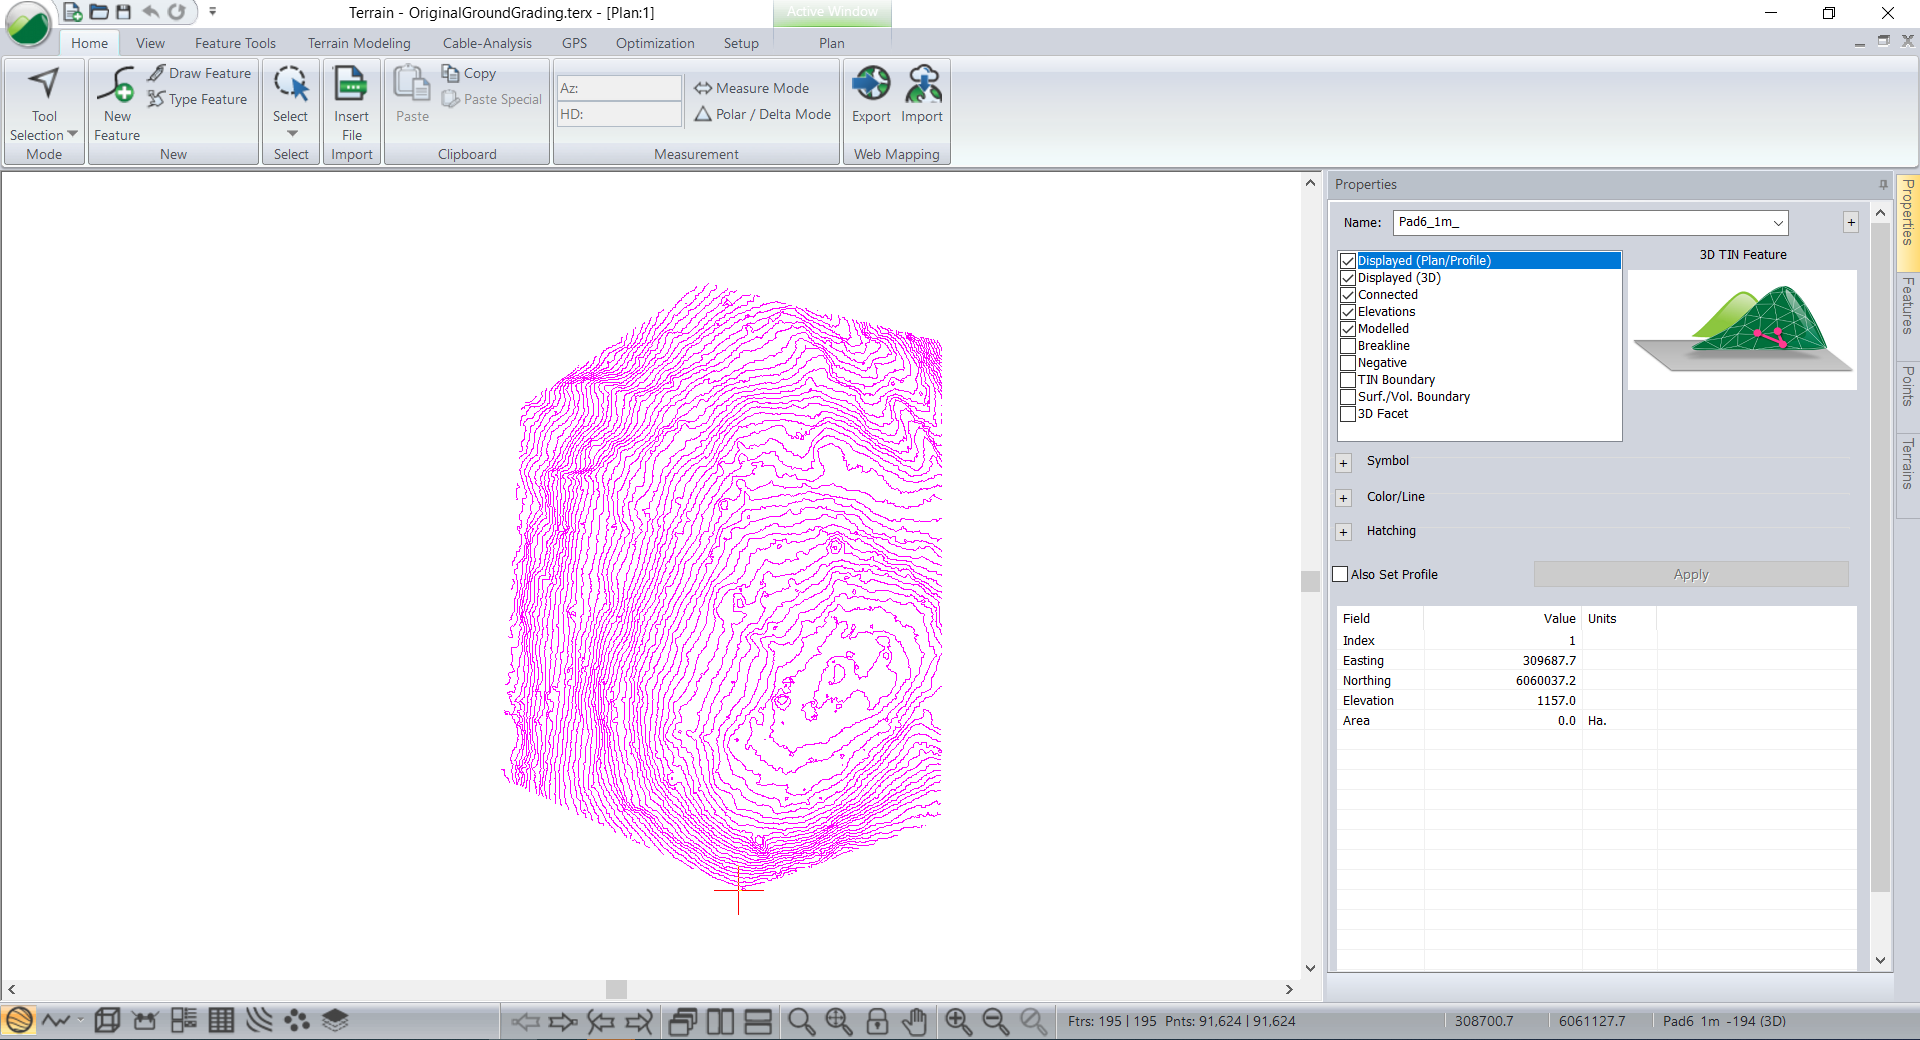The width and height of the screenshot is (1920, 1040).
Task: Click the magnifier zoom window icon
Action: tap(801, 1021)
